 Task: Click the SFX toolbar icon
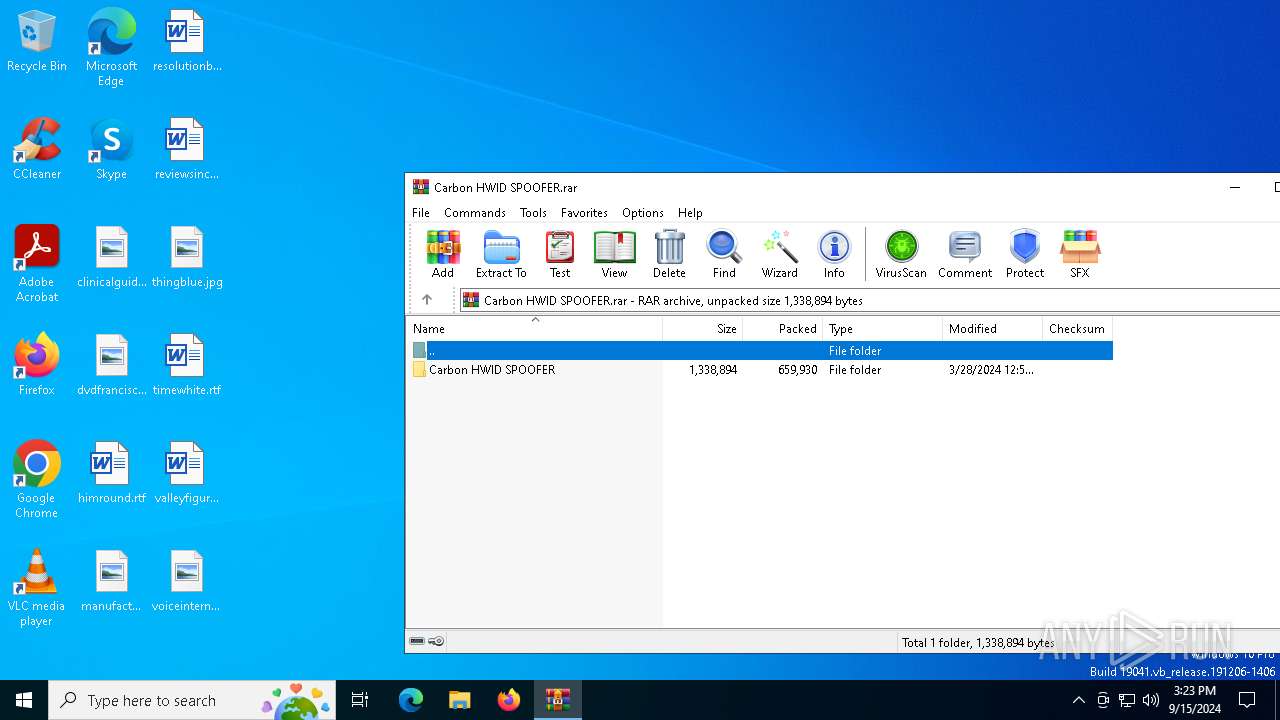pyautogui.click(x=1080, y=254)
